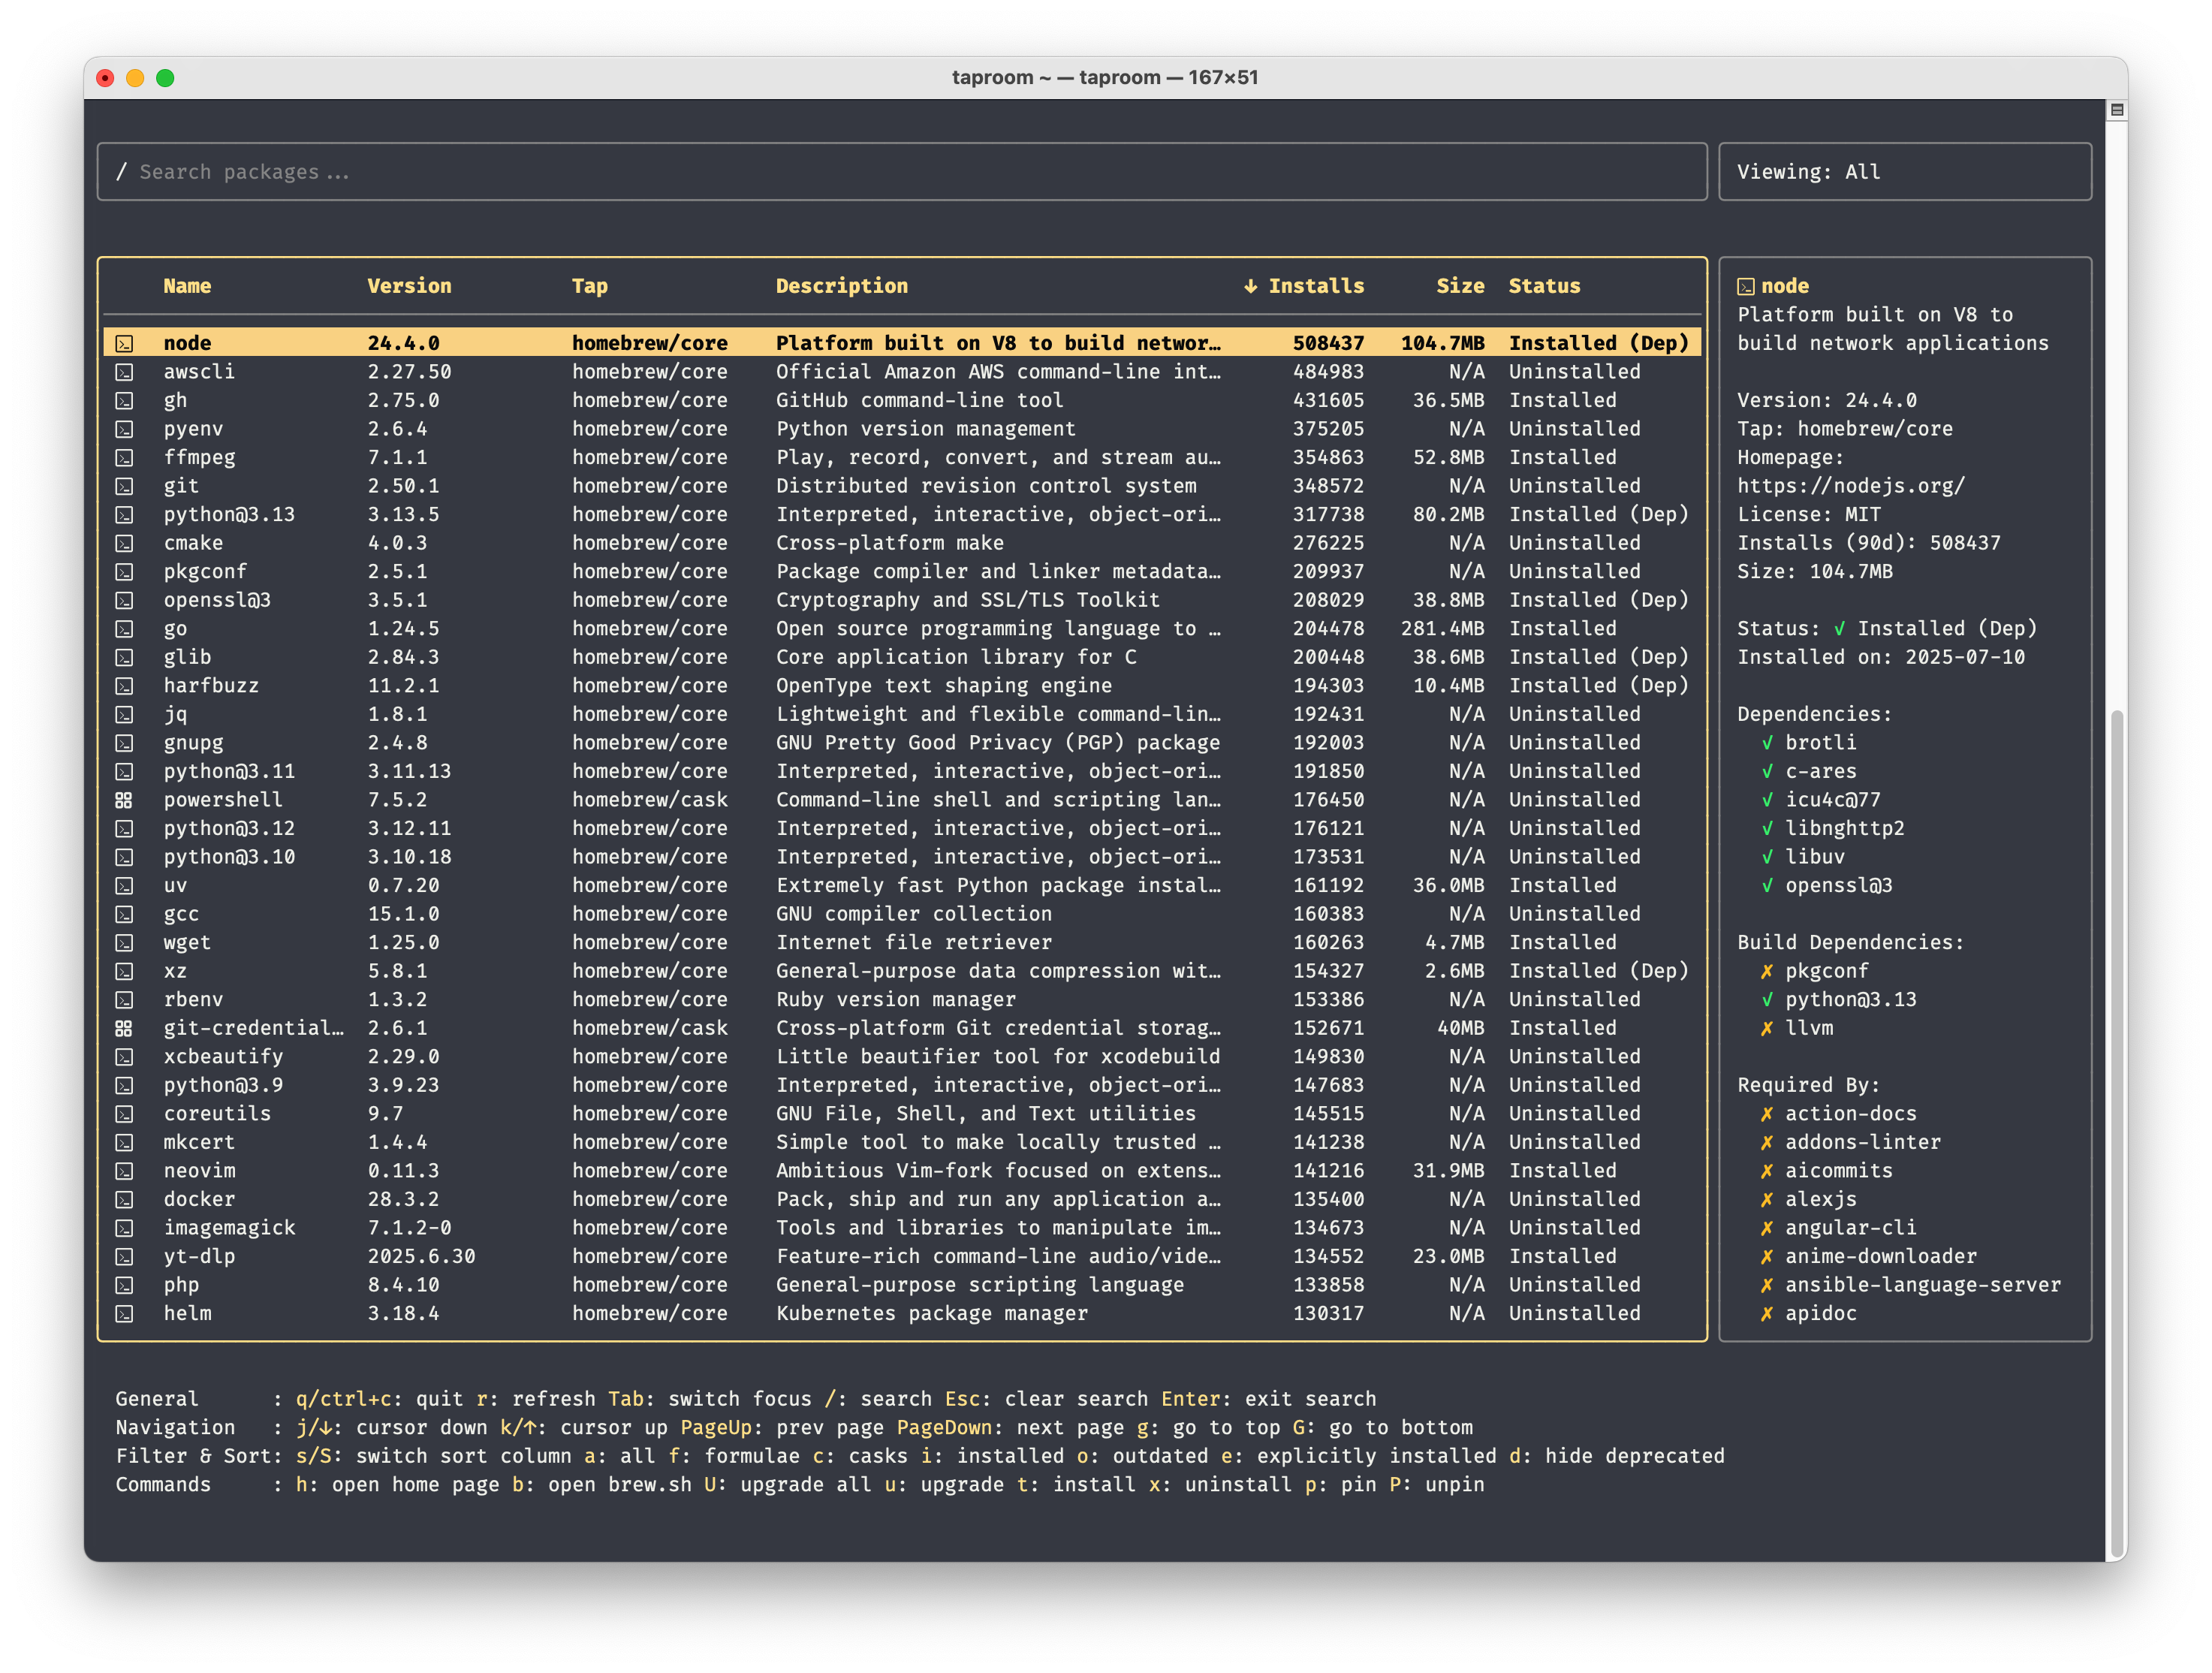Click the terminal scroll marker icon top-right
2212x1673 pixels.
[2116, 110]
